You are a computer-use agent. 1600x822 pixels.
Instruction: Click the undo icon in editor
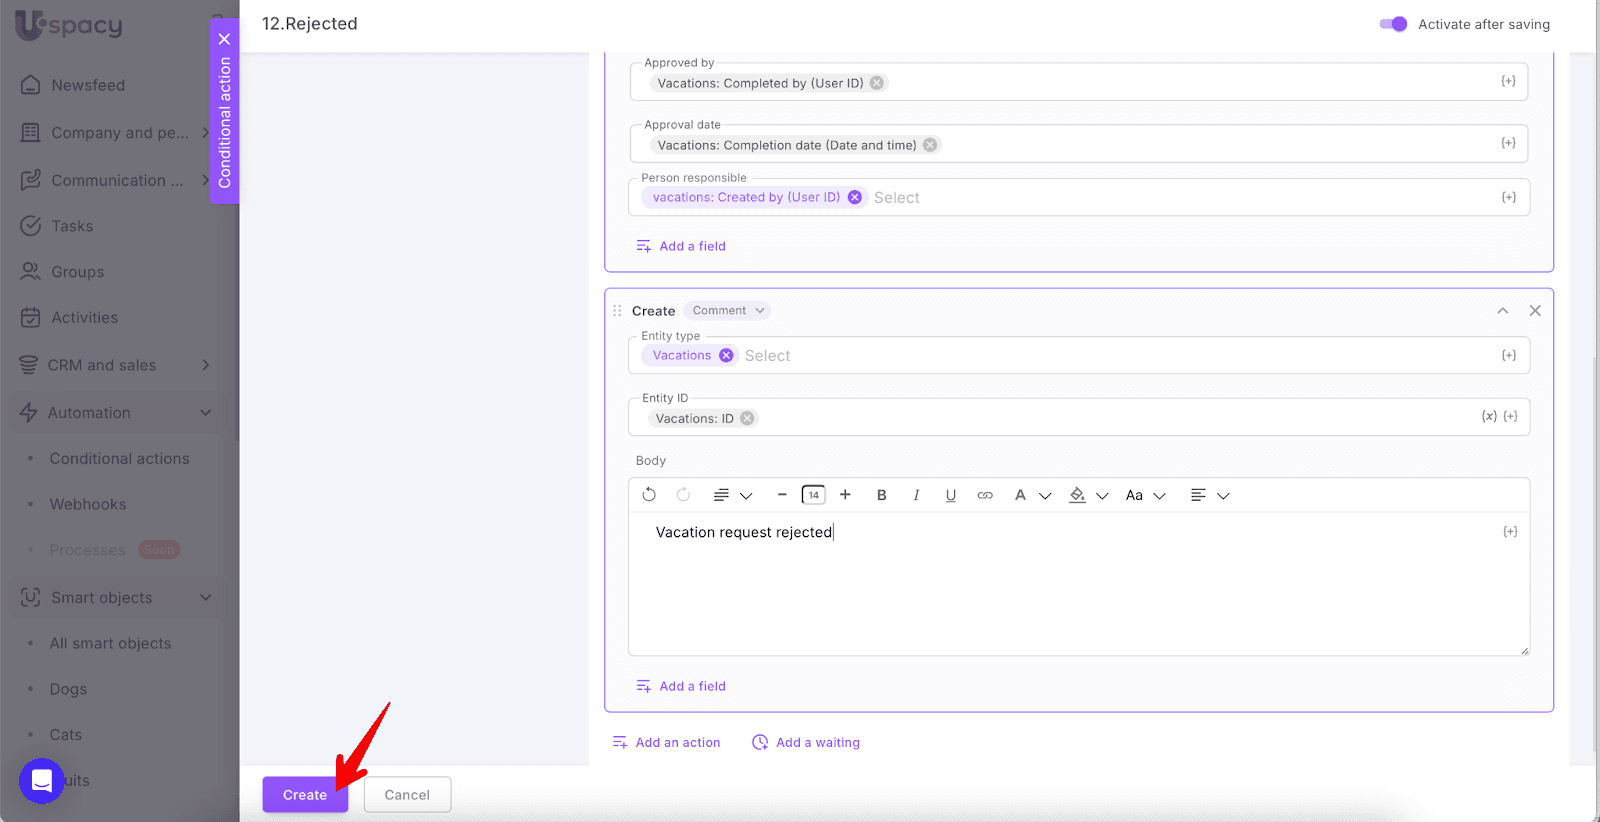click(x=649, y=495)
